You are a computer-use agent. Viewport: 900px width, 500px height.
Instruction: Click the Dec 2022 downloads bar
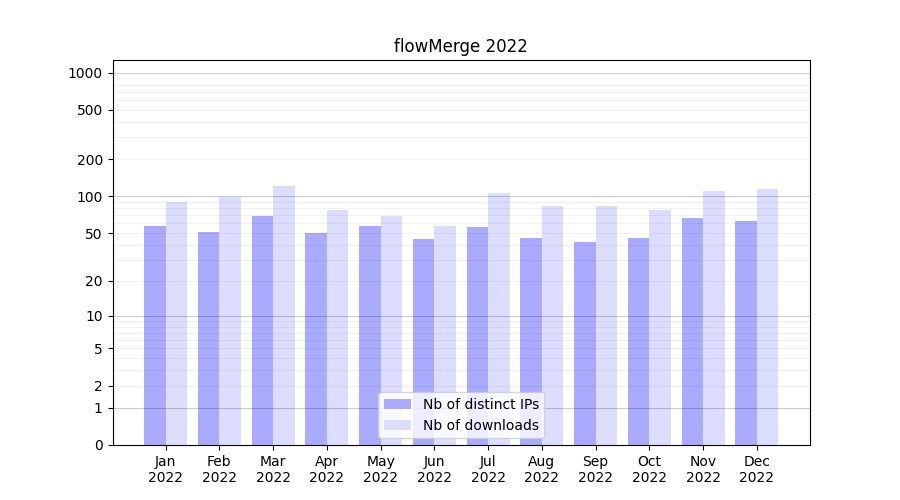pyautogui.click(x=767, y=317)
